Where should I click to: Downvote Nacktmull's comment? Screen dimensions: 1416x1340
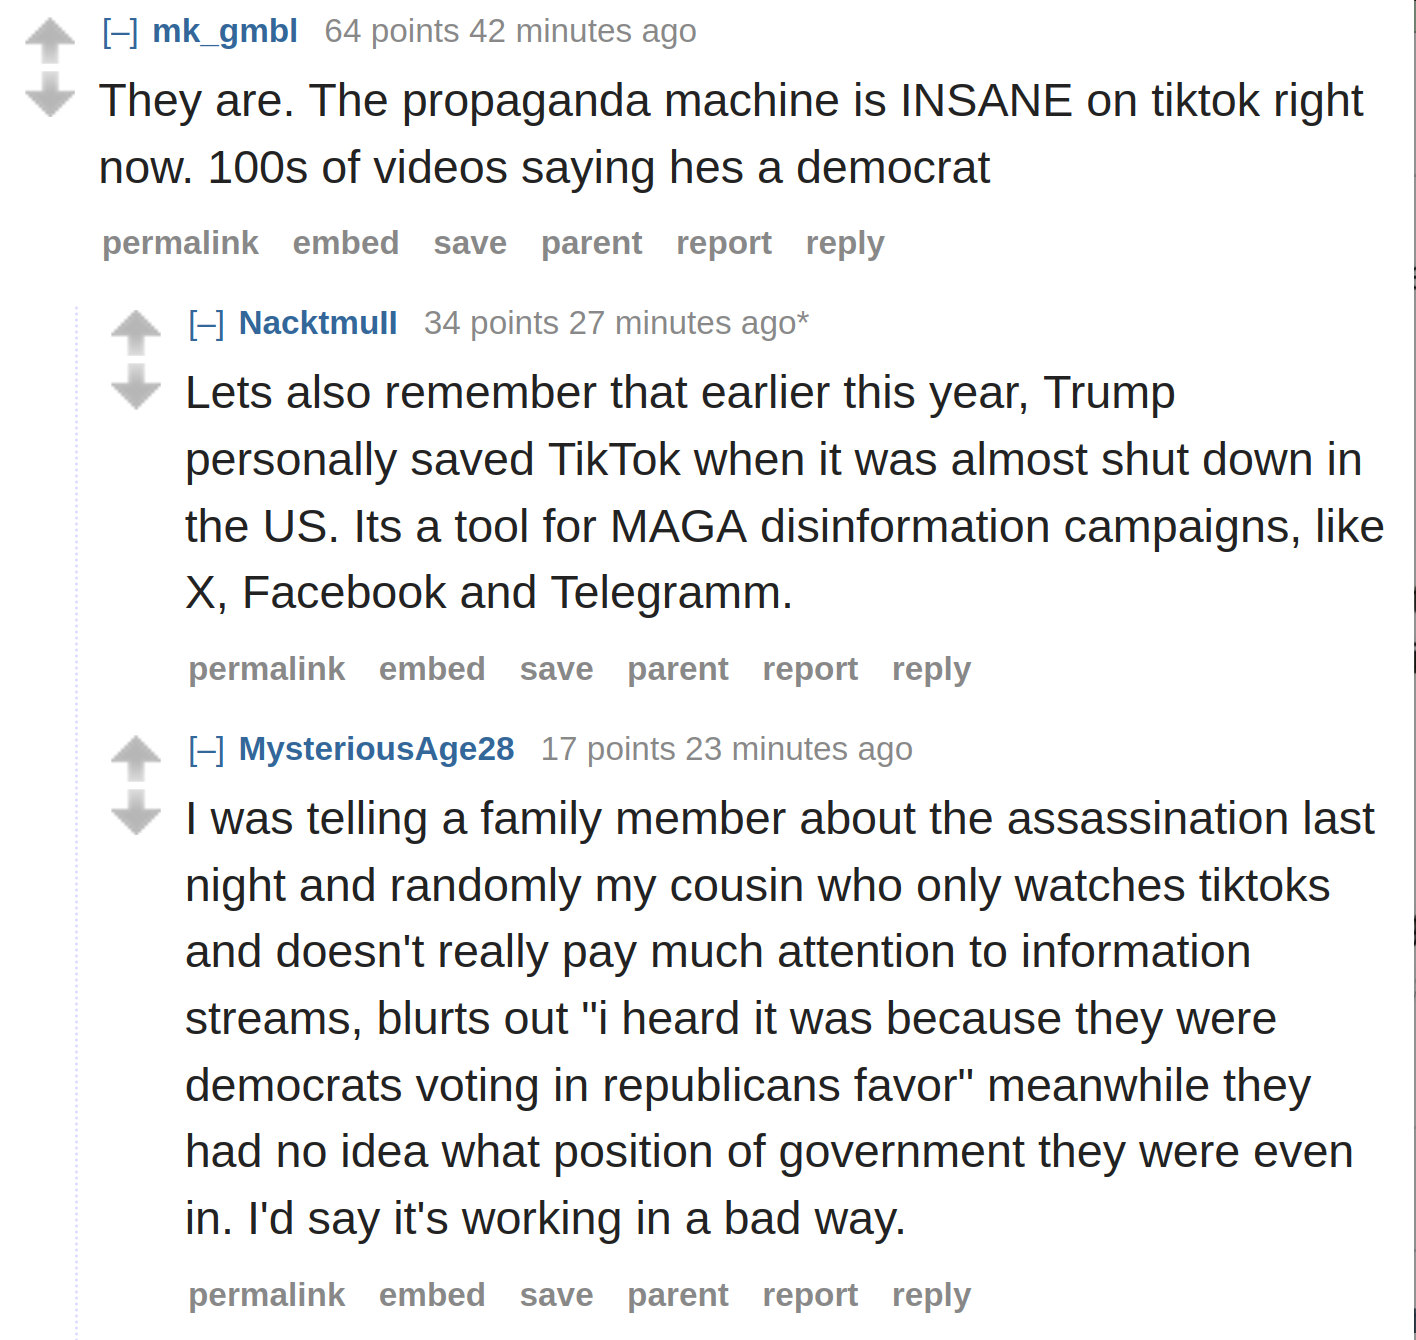point(136,387)
